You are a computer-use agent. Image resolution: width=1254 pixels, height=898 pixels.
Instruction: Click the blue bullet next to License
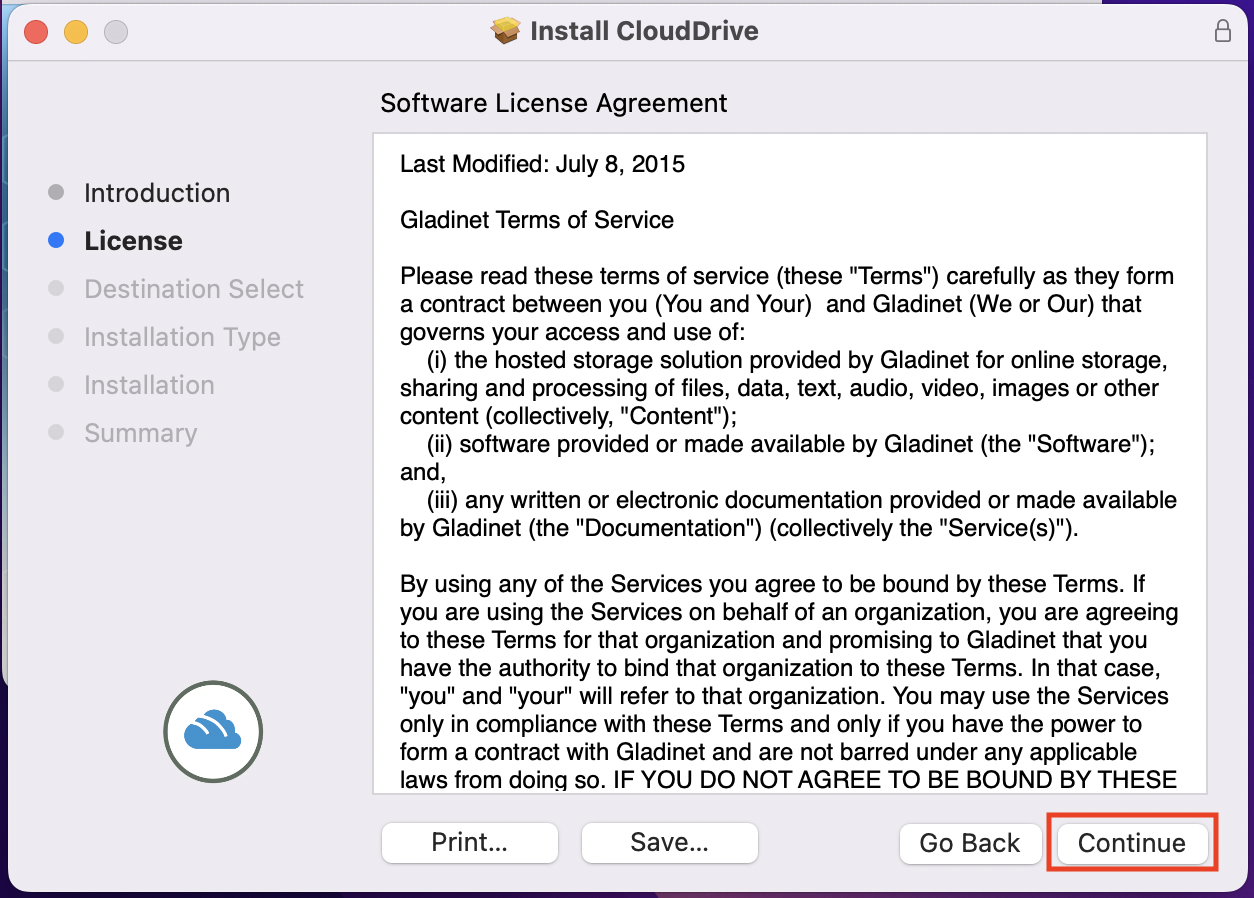(56, 240)
